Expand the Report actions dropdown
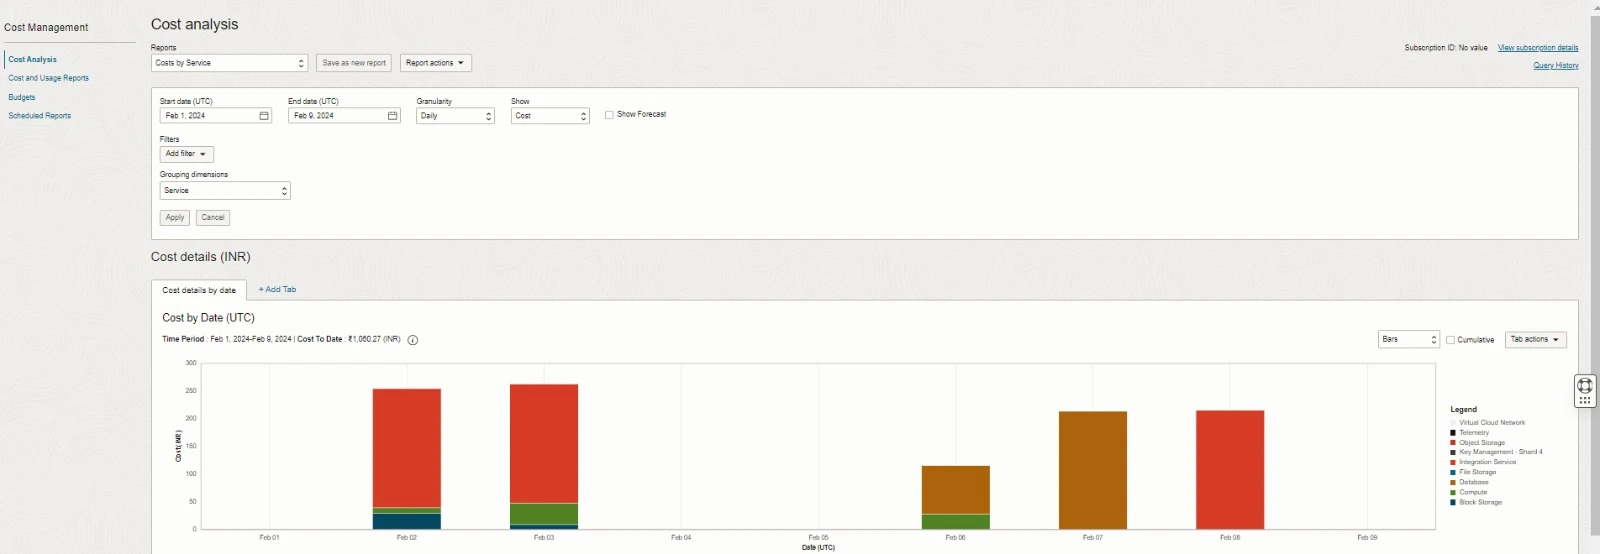1600x554 pixels. tap(435, 63)
